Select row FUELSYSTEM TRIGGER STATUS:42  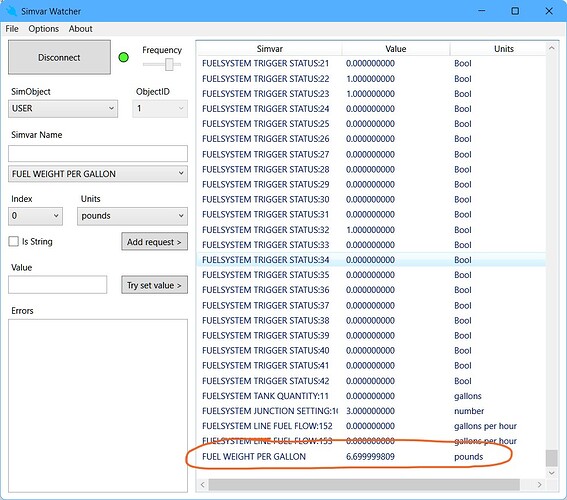click(x=372, y=381)
